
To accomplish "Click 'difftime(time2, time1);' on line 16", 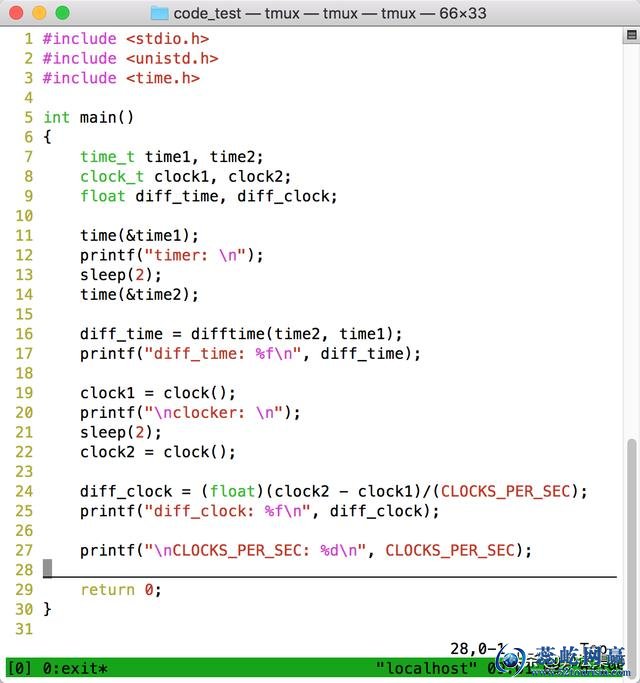I will click(297, 334).
